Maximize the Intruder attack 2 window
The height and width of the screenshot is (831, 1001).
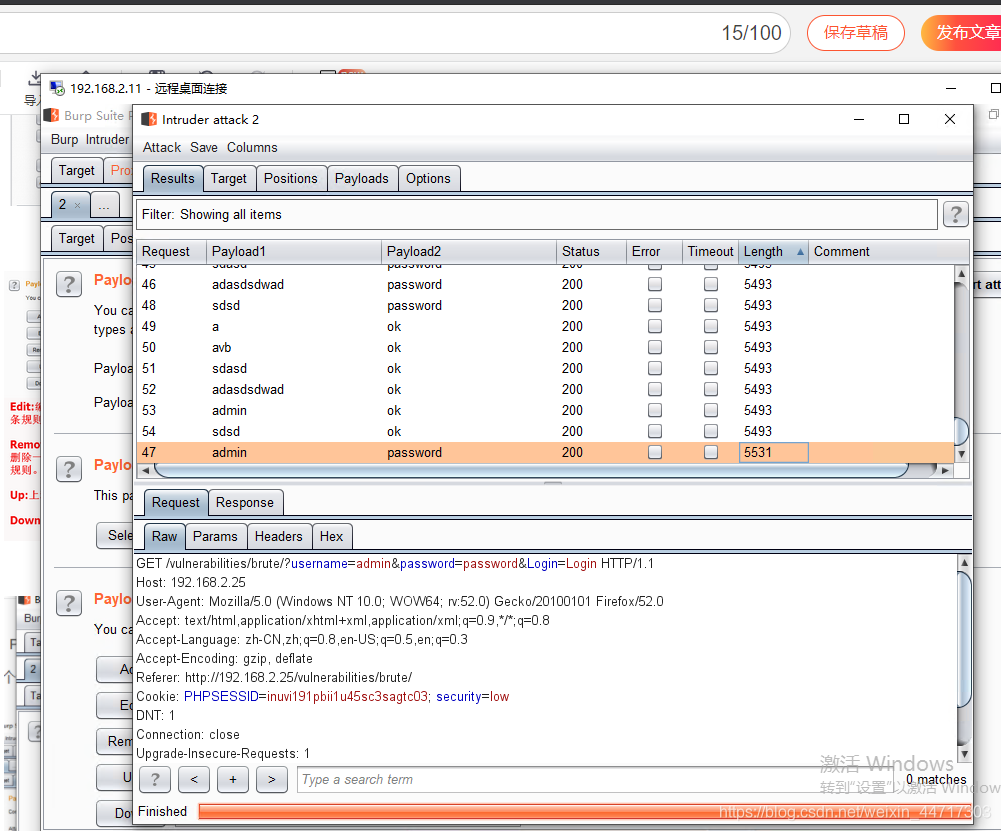tap(904, 119)
